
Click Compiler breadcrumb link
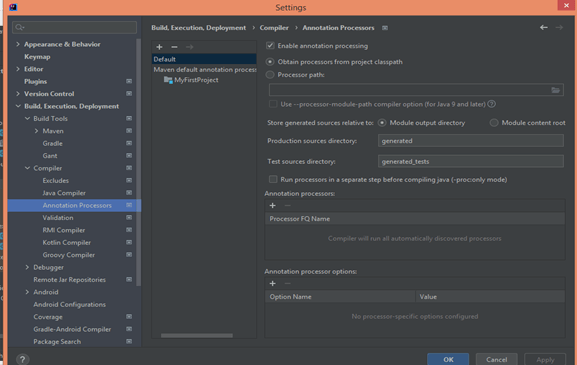pos(274,28)
